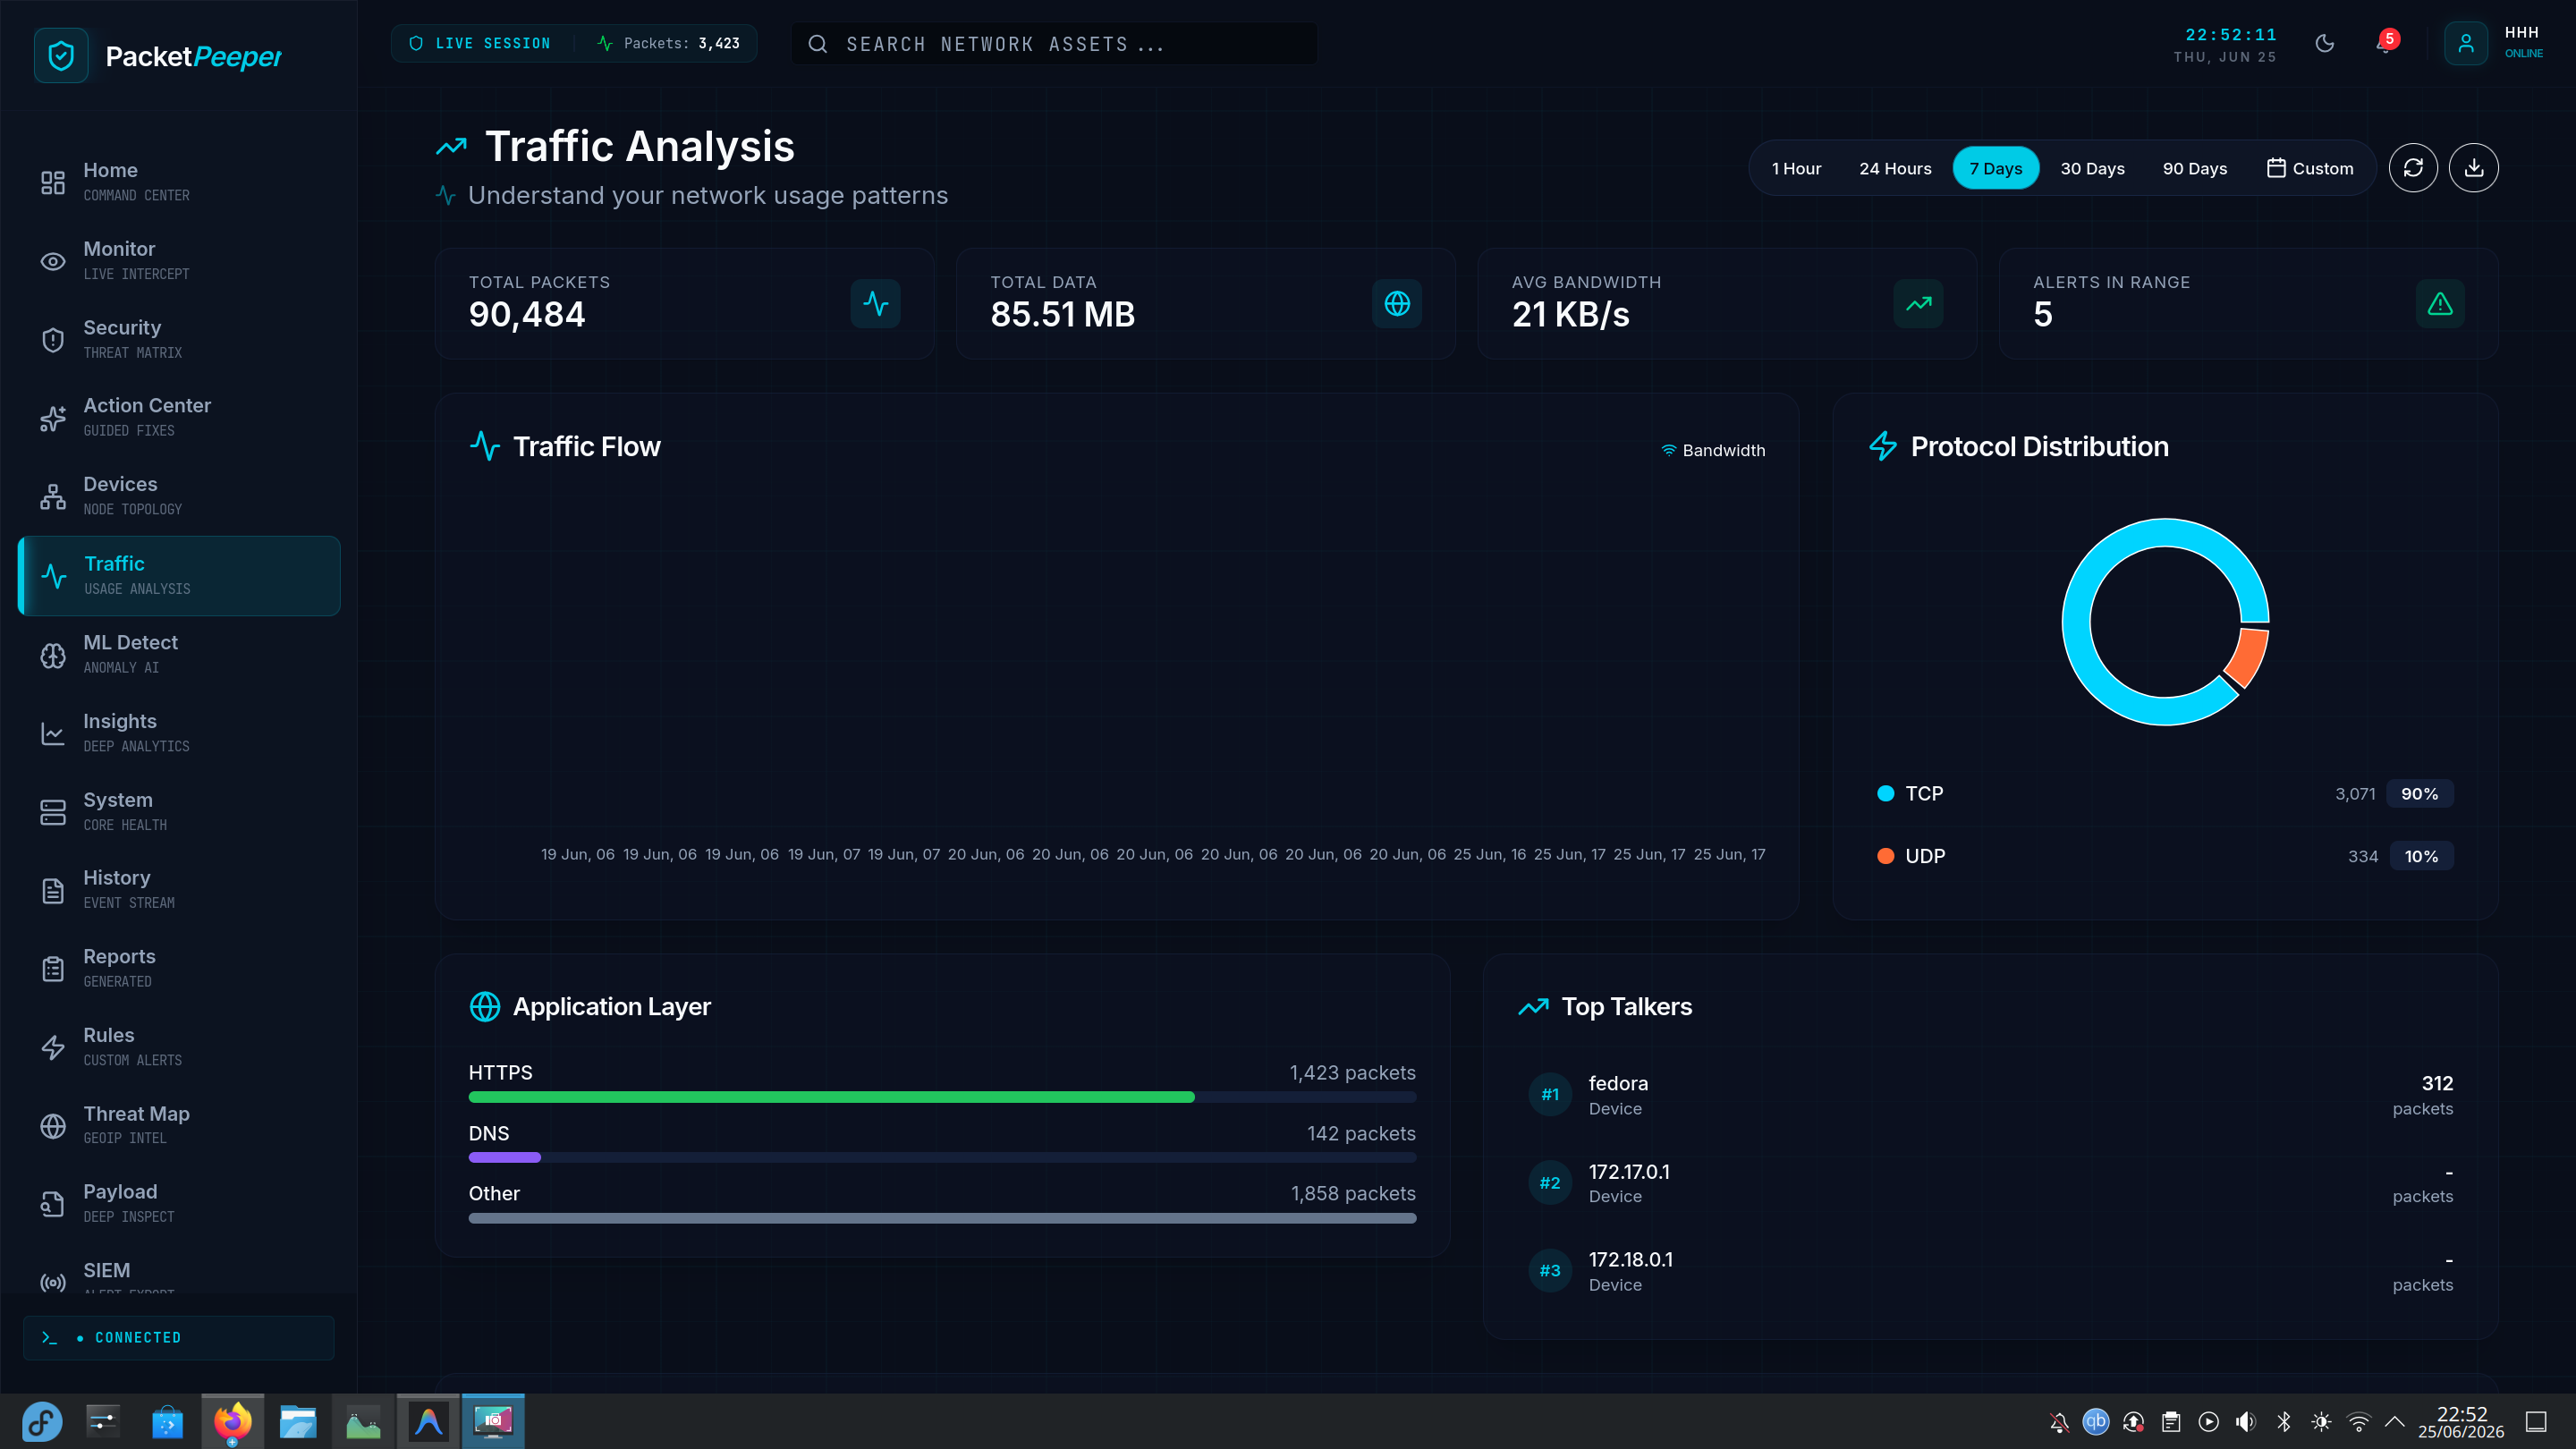The image size is (2576, 1449).
Task: Click the Wi-Fi tray icon
Action: tap(2359, 1421)
